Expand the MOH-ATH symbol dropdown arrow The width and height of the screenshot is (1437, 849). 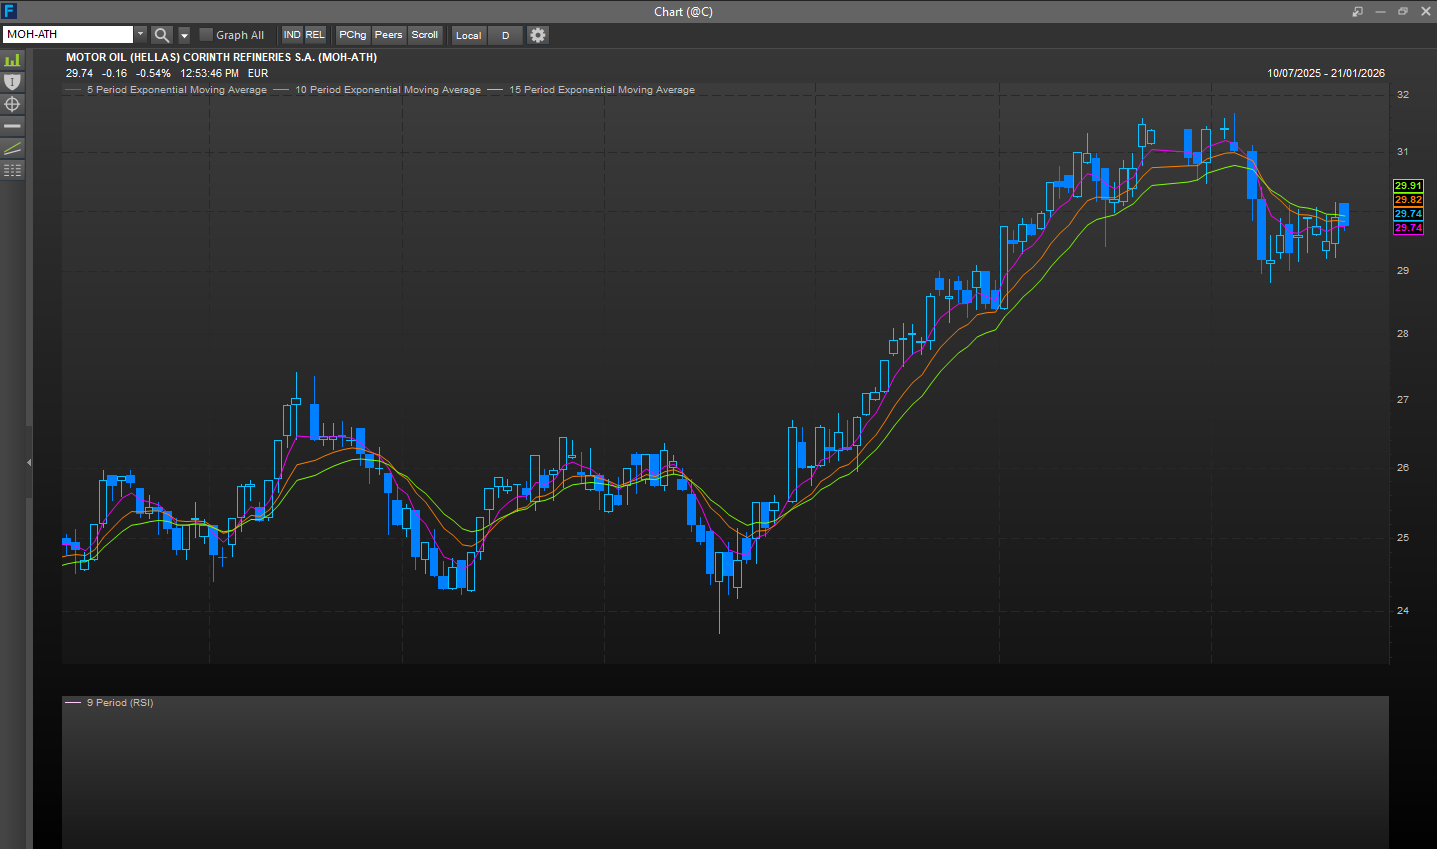(140, 35)
